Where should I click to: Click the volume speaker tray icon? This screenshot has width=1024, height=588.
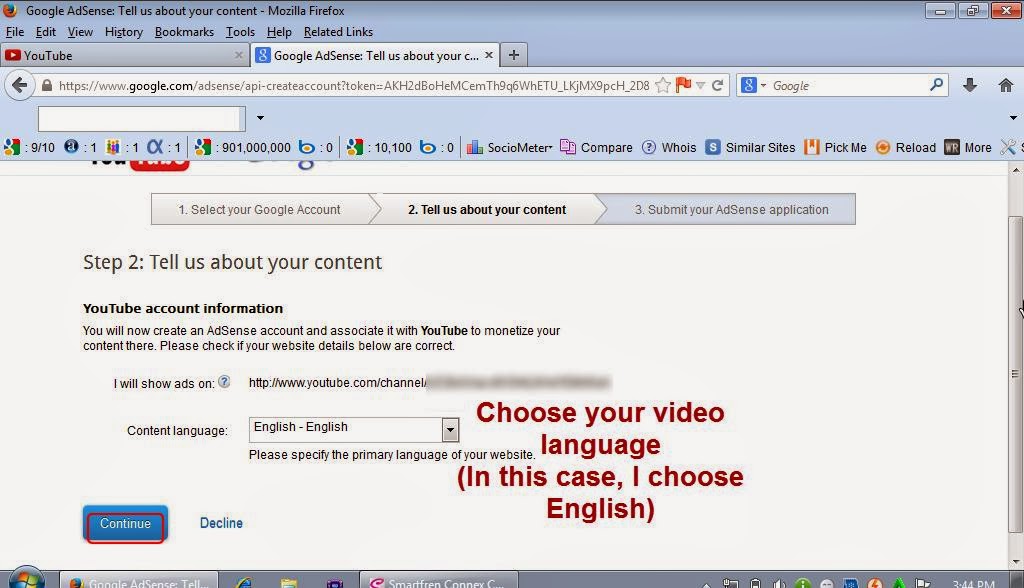click(779, 583)
